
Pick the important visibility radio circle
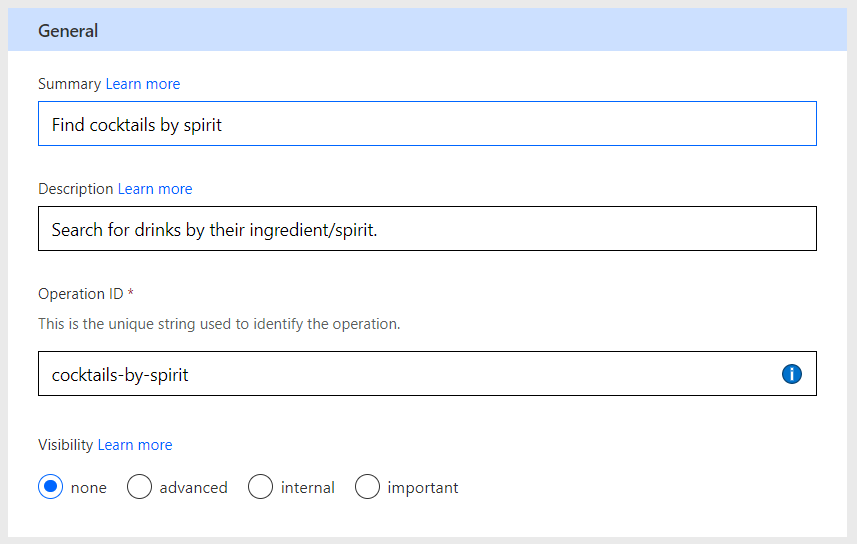point(367,487)
